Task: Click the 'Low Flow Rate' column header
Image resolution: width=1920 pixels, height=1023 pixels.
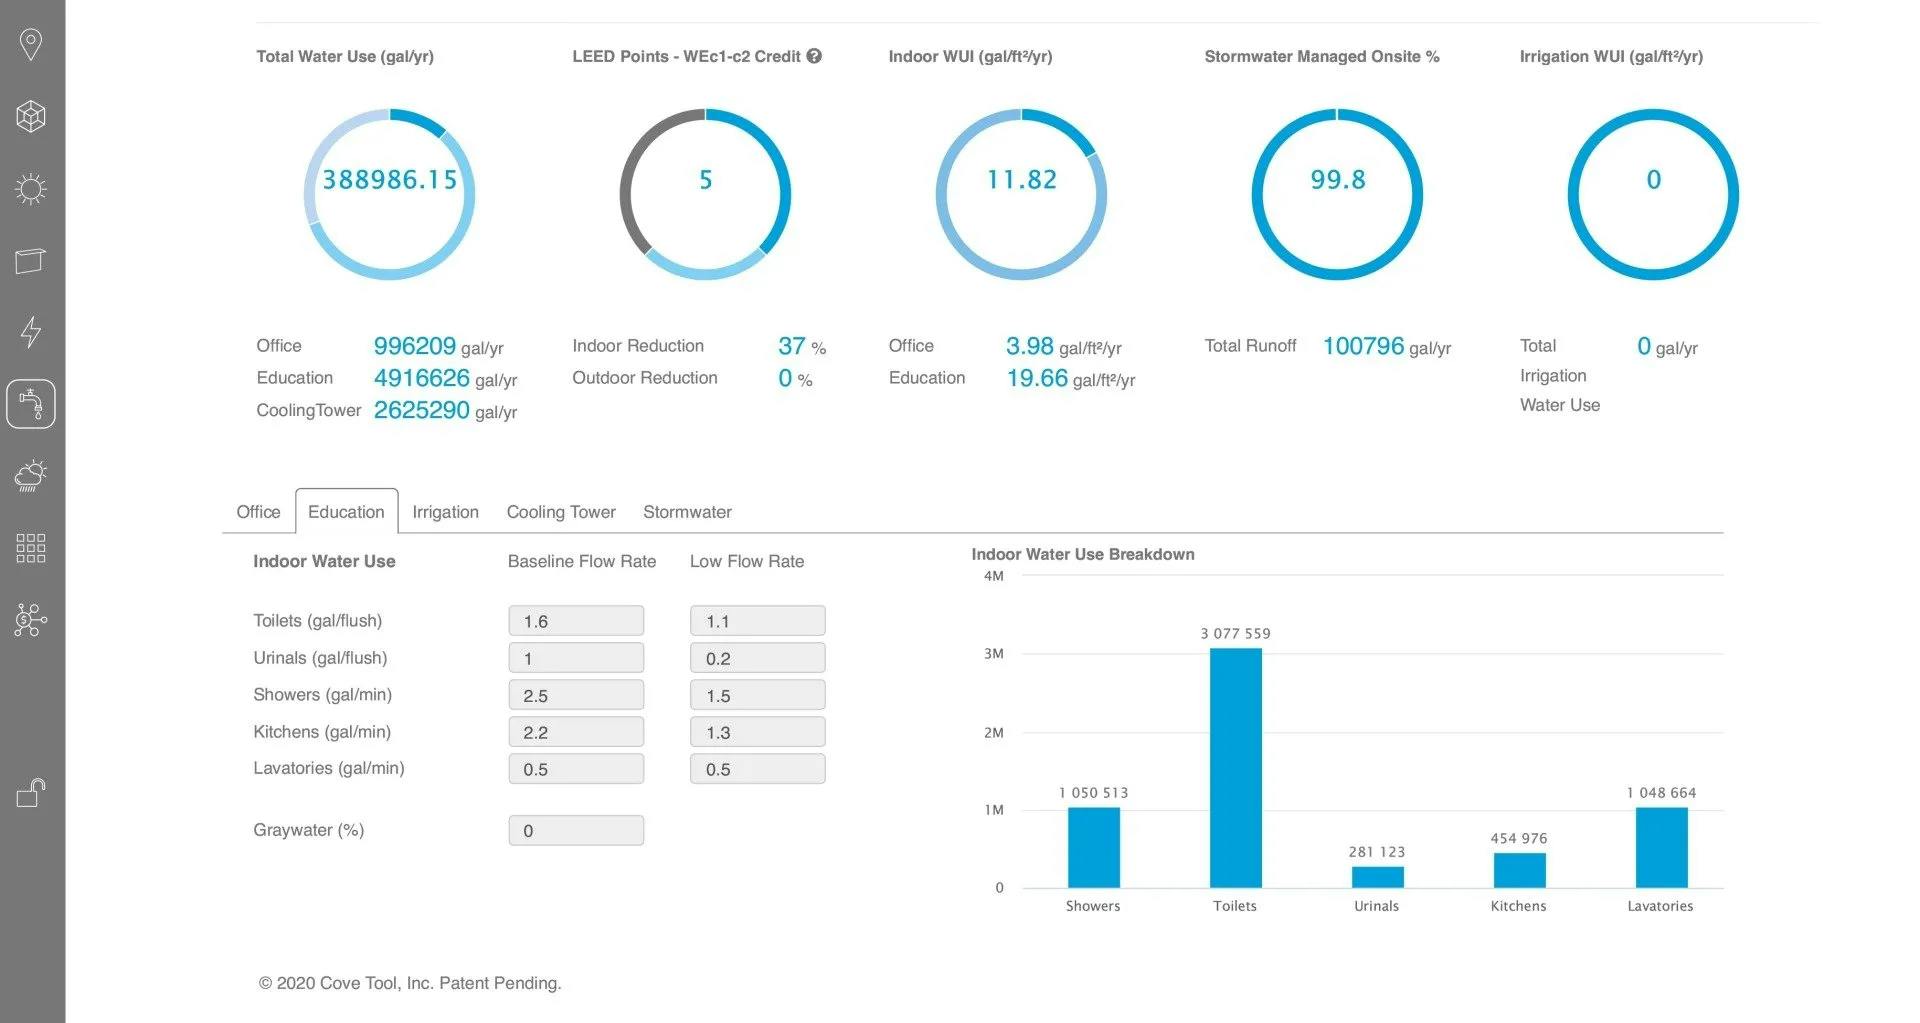Action: point(747,562)
